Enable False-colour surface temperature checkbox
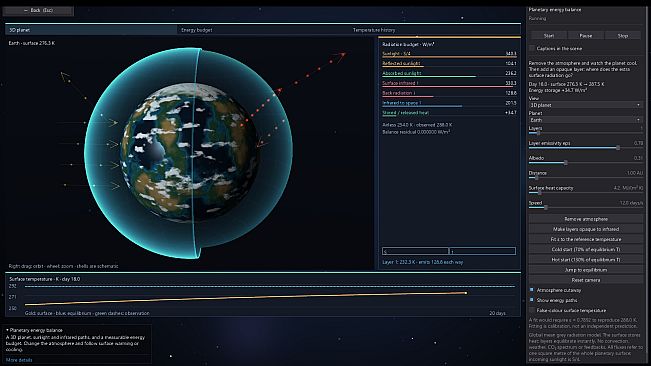The image size is (651, 366). (531, 310)
